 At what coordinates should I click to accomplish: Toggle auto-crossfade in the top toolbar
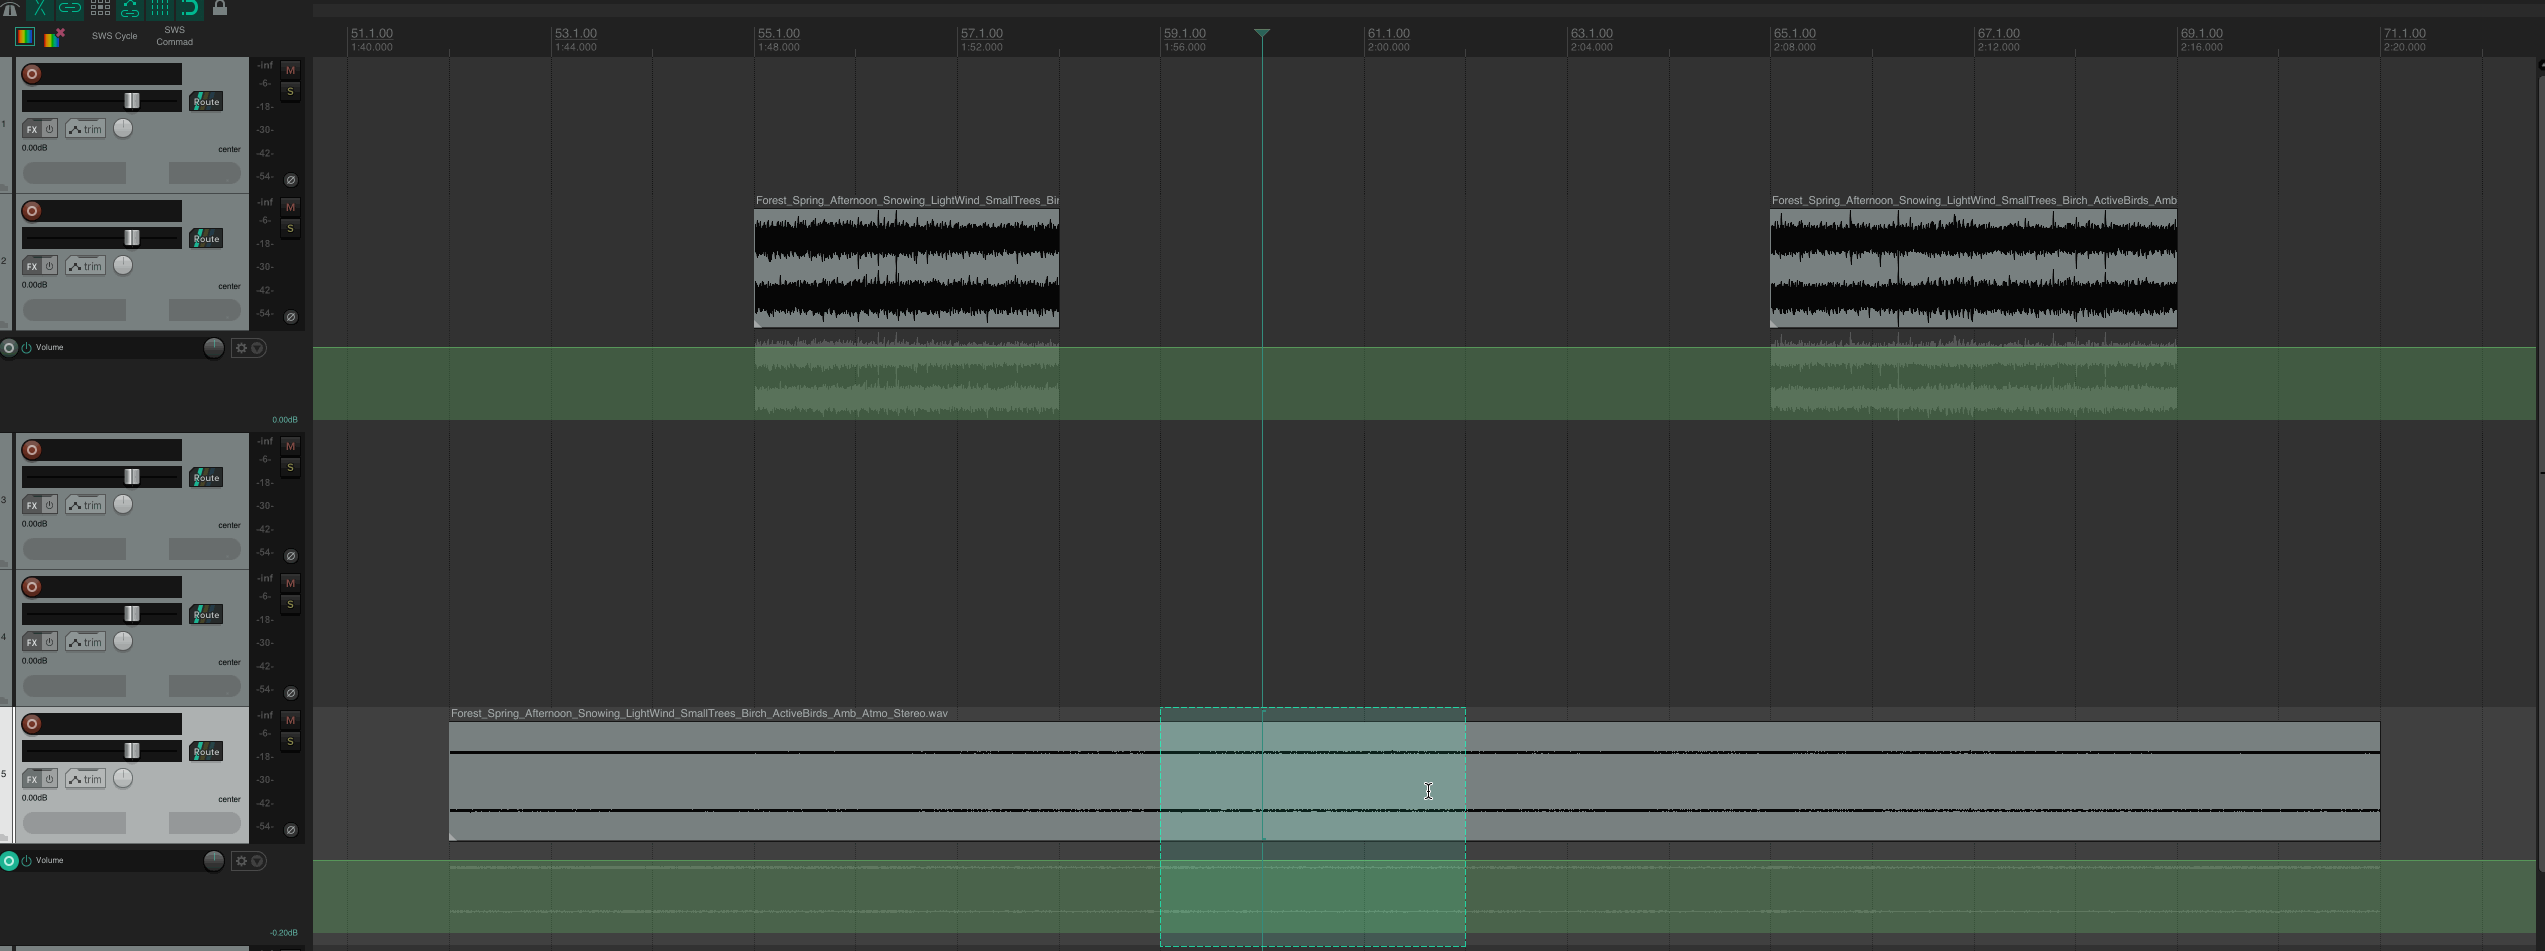[40, 9]
